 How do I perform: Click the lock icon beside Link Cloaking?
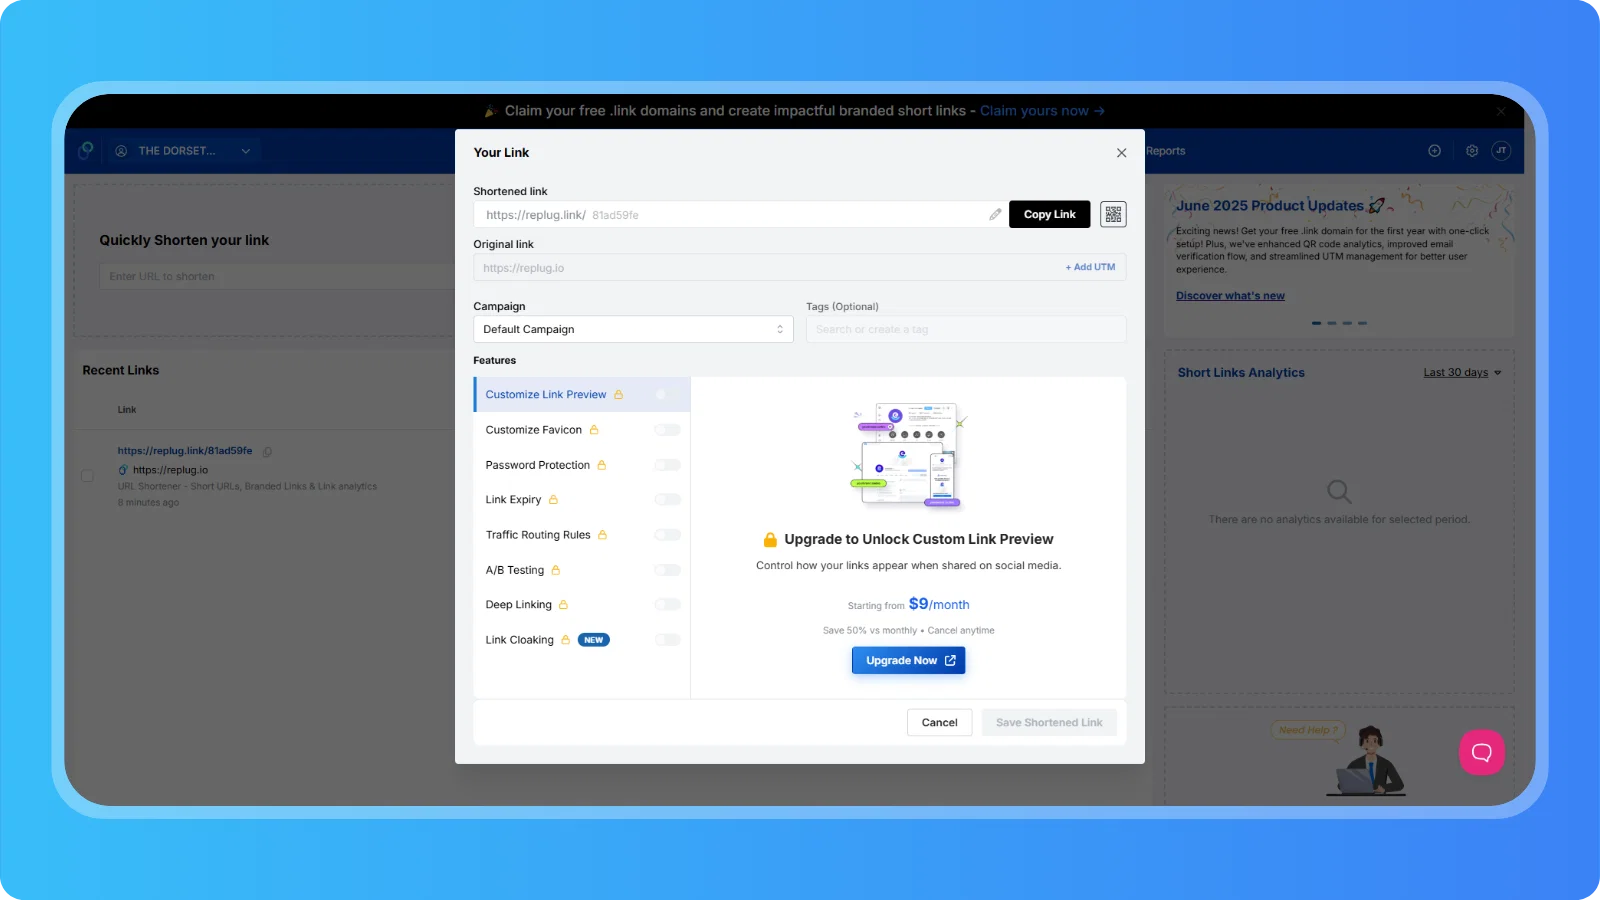pyautogui.click(x=565, y=640)
